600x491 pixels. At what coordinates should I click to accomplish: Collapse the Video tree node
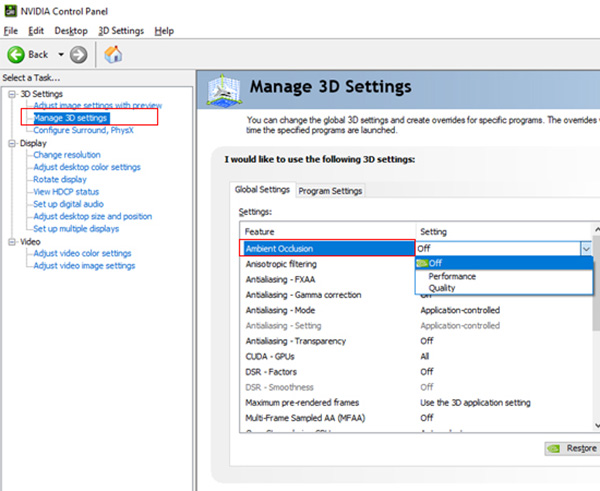point(11,241)
